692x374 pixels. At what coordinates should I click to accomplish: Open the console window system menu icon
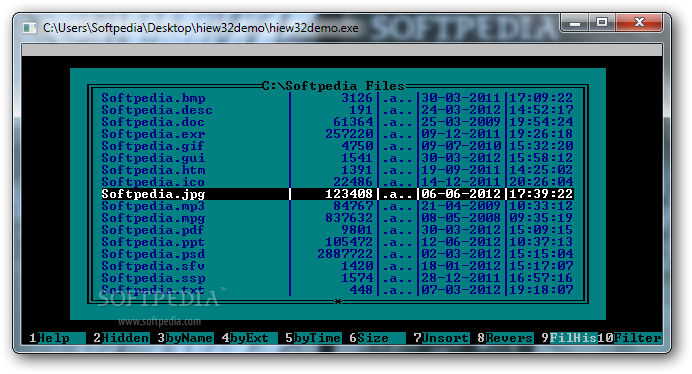[30, 28]
